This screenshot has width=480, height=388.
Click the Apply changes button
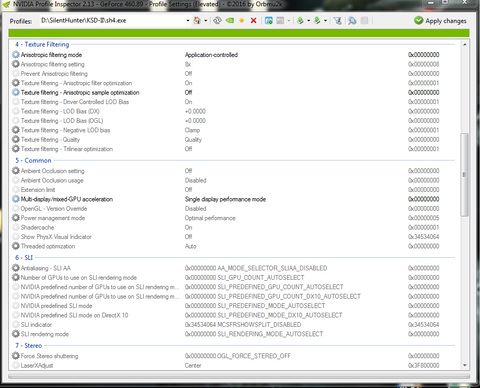point(440,21)
